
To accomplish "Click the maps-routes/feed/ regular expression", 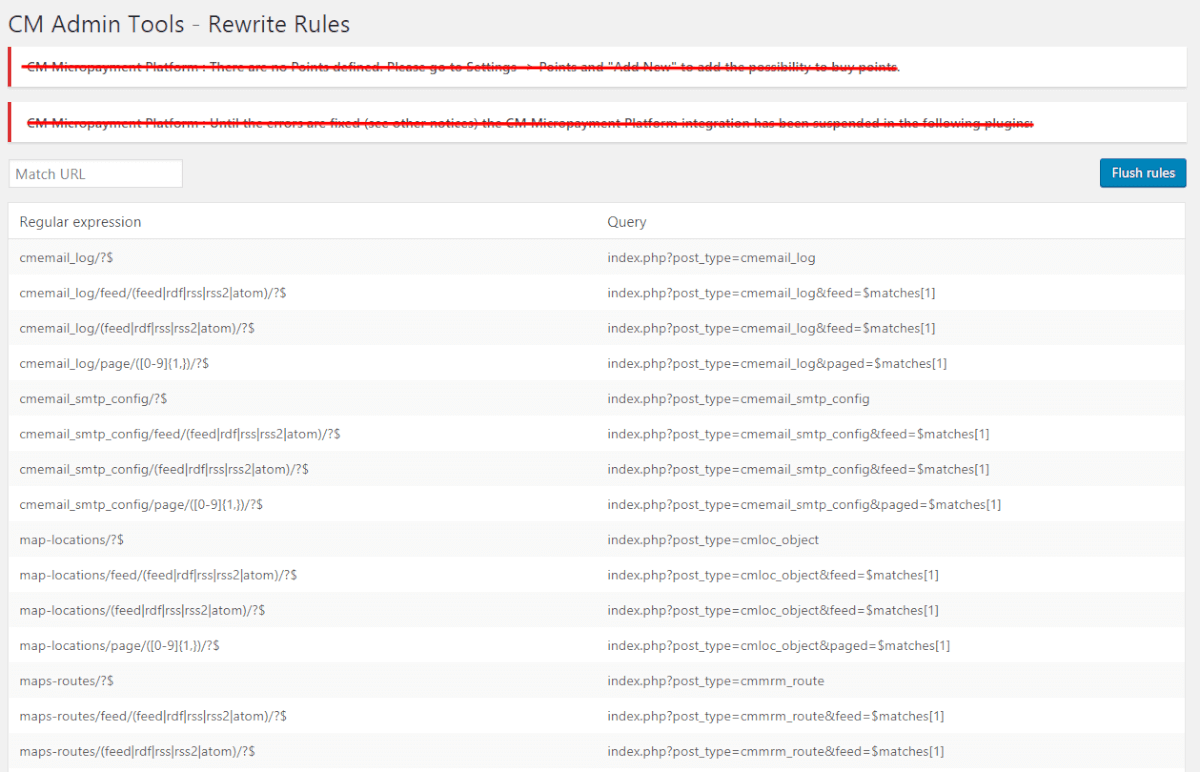I will click(153, 716).
